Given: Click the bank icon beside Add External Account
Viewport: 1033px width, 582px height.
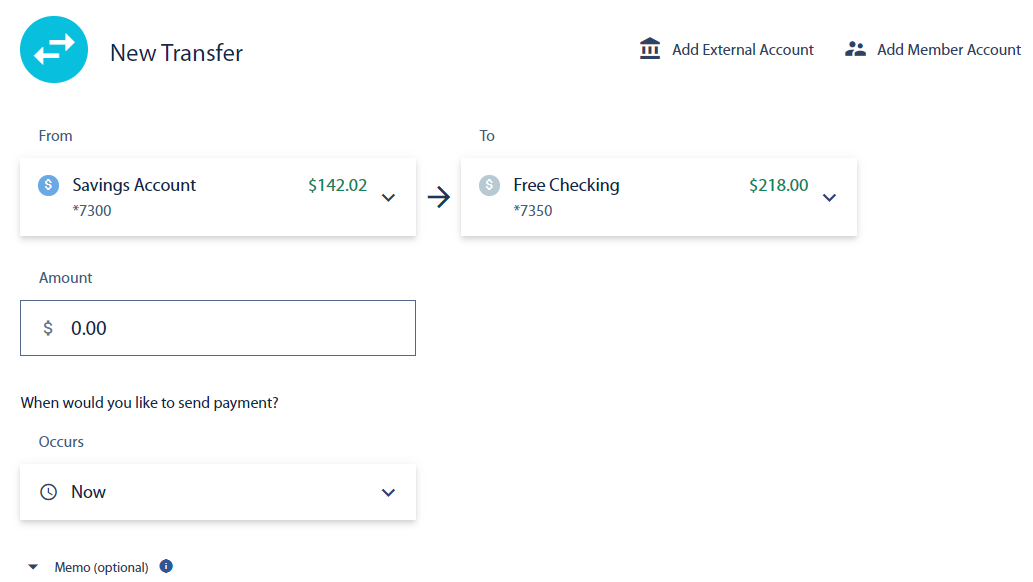Looking at the screenshot, I should point(651,48).
